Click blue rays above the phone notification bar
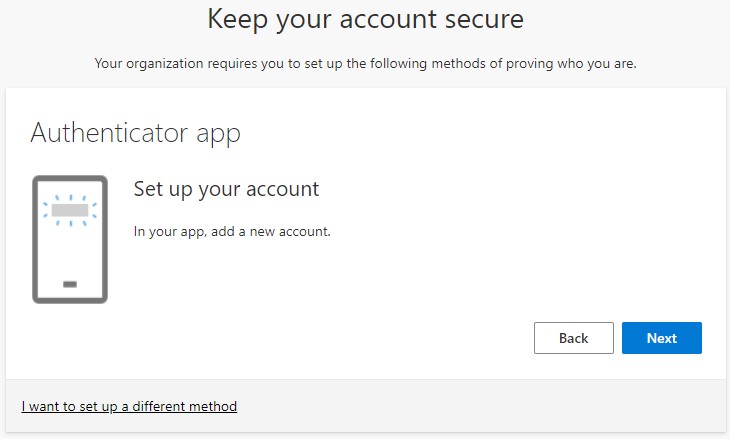The image size is (730, 439). pyautogui.click(x=70, y=197)
